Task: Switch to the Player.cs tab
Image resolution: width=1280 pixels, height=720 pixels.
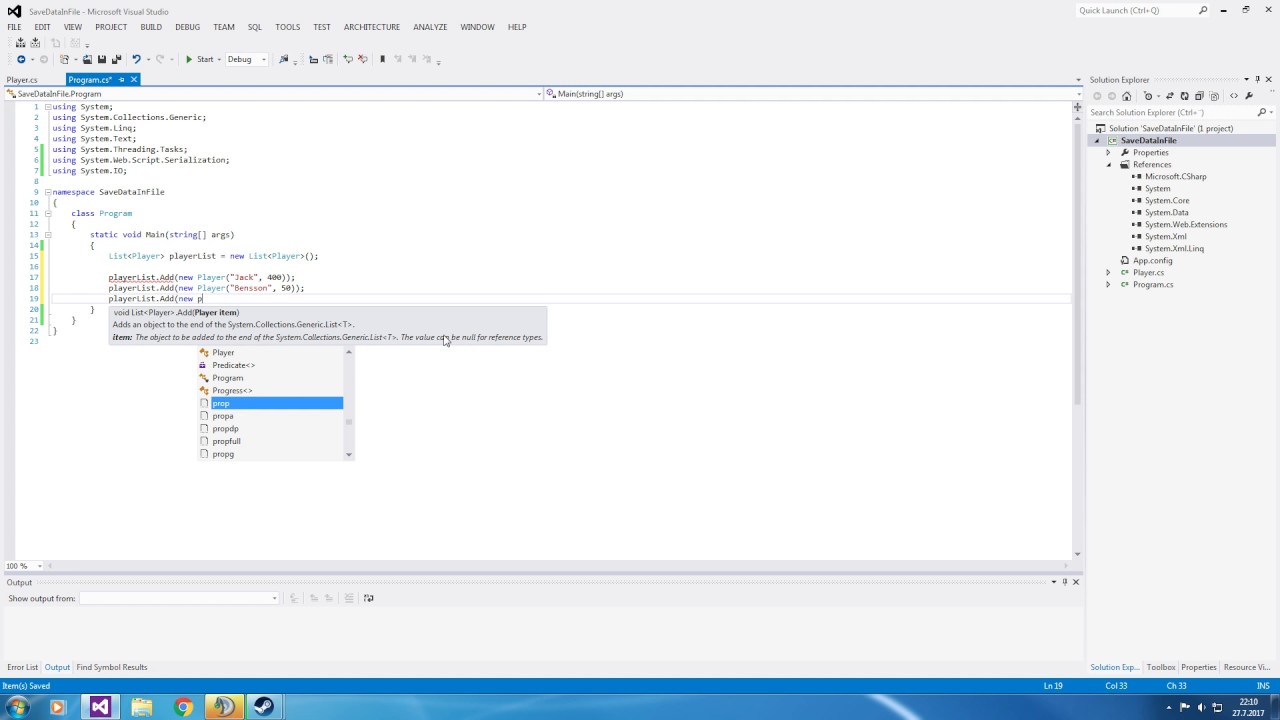Action: point(22,80)
